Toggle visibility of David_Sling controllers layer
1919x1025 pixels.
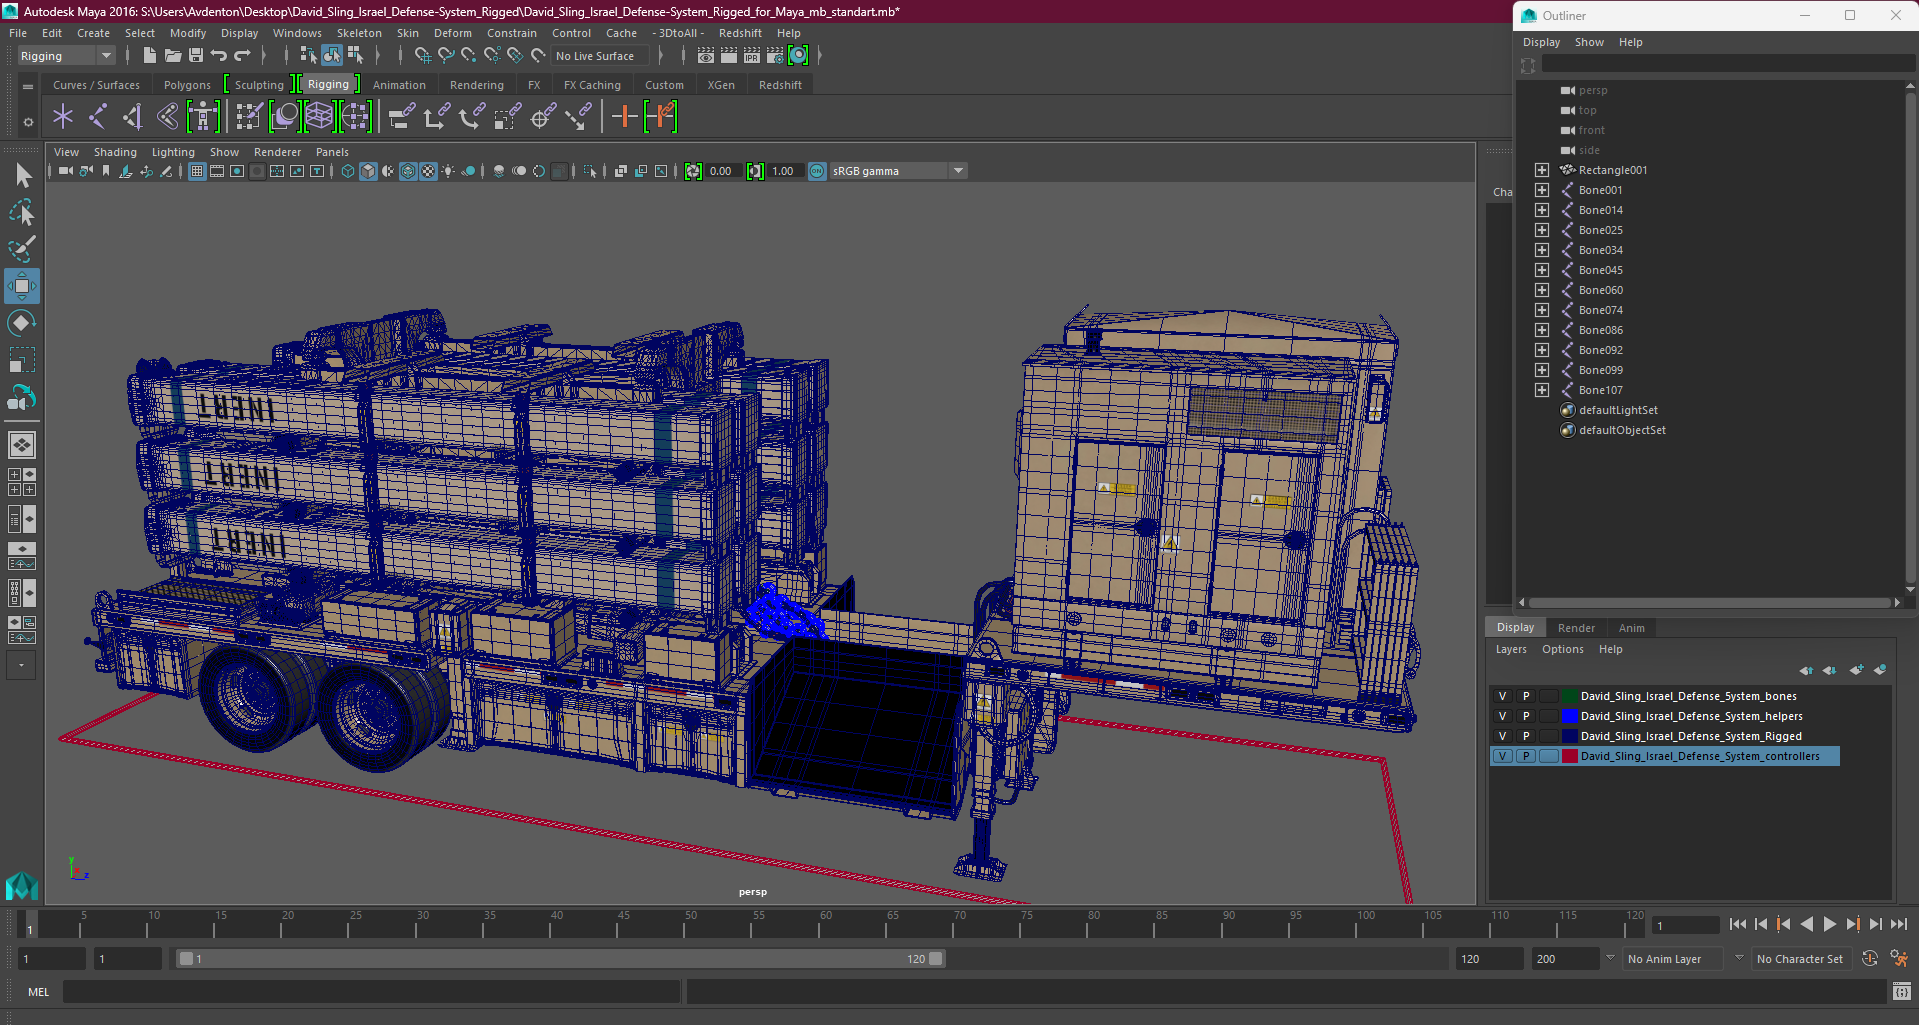pyautogui.click(x=1502, y=756)
